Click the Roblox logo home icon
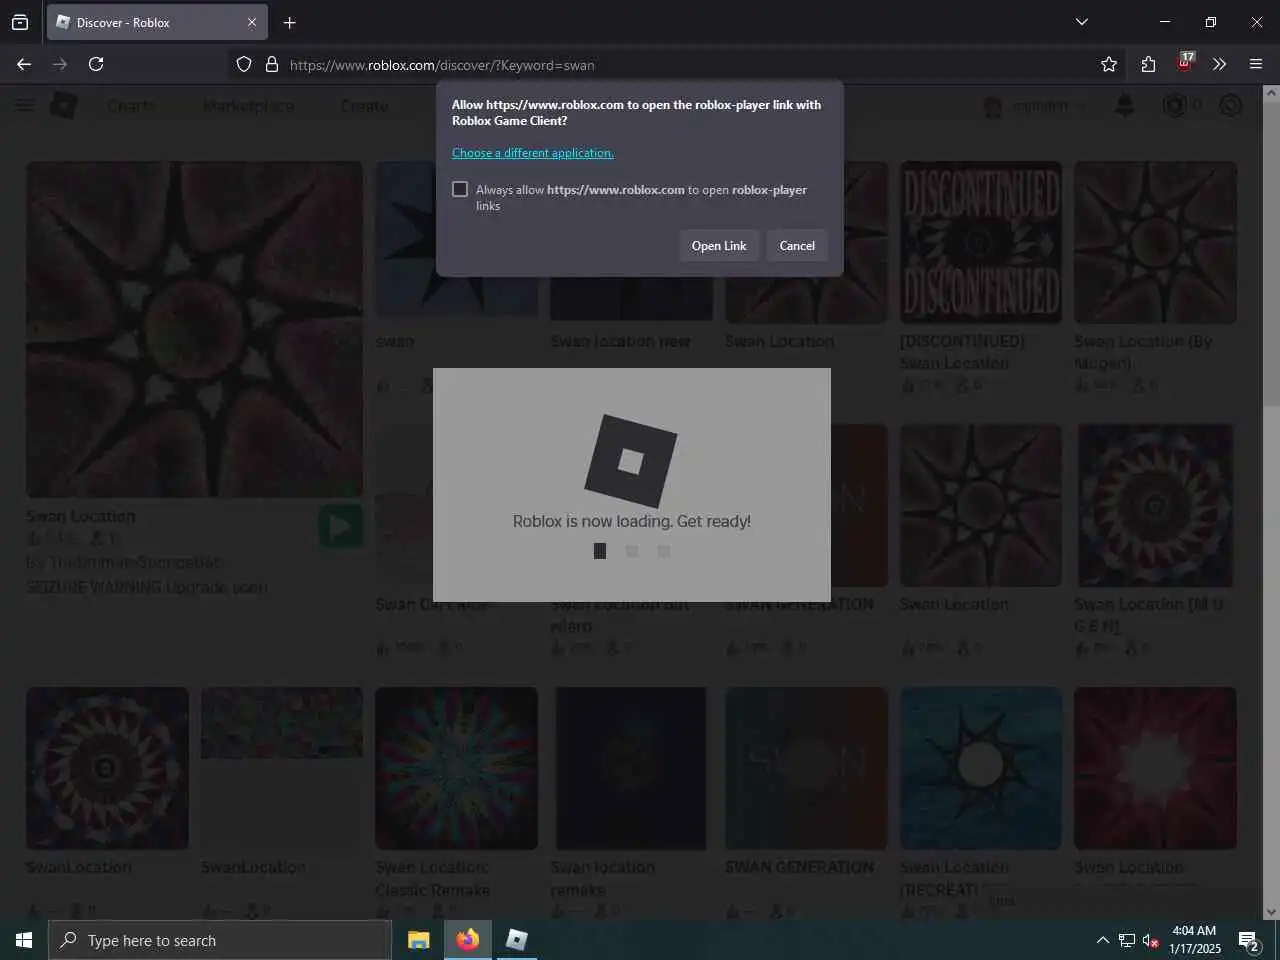The width and height of the screenshot is (1280, 960). point(64,105)
